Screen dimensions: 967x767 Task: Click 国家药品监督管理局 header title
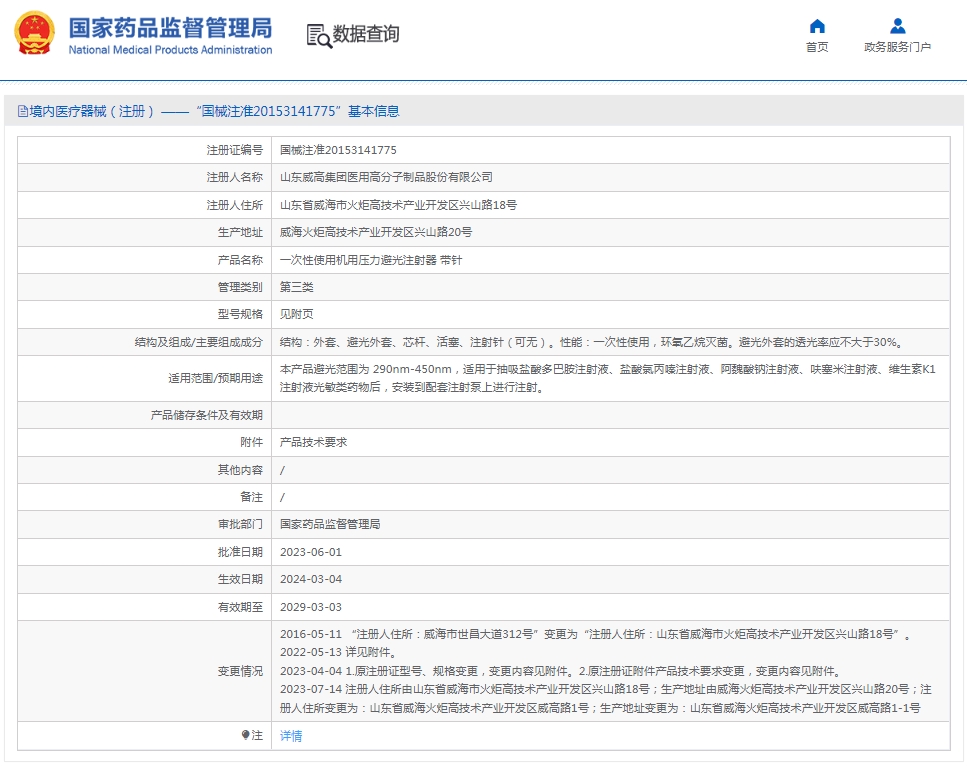(x=170, y=28)
